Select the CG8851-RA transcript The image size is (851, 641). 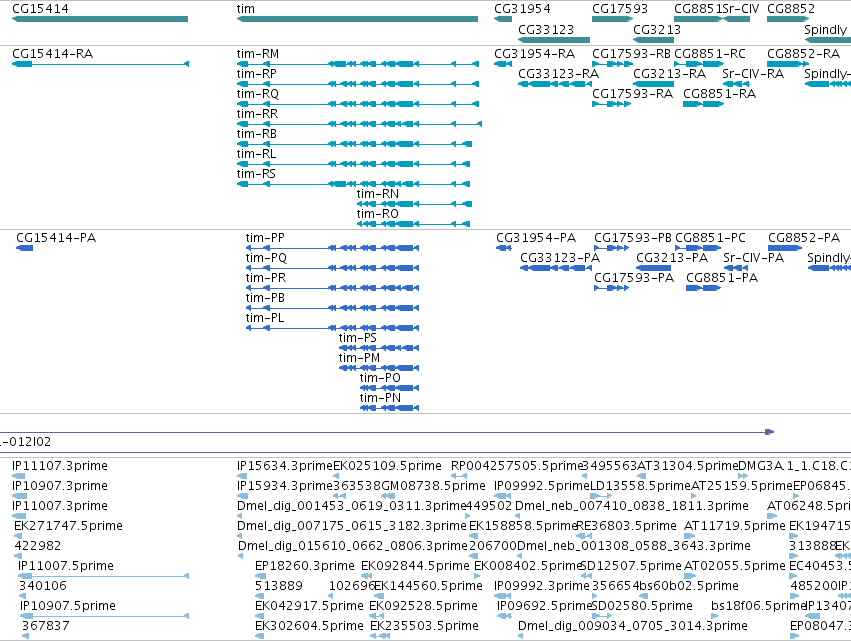[703, 104]
